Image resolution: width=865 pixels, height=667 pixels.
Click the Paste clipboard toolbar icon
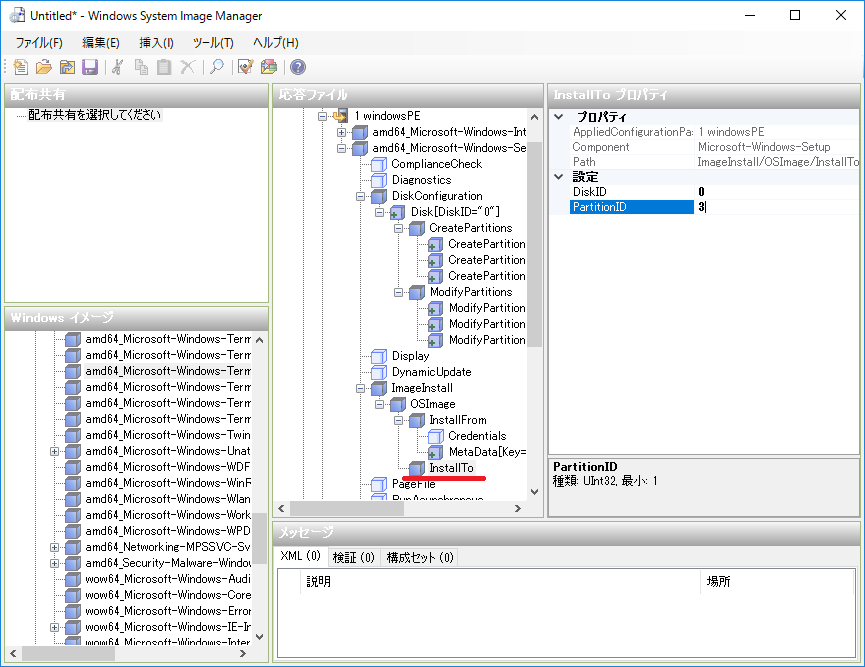(164, 67)
